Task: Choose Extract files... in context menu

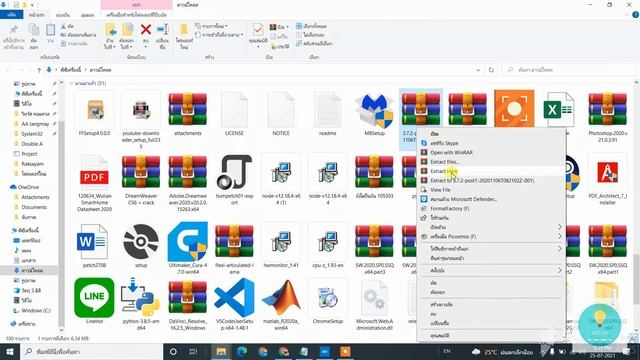Action: coord(490,162)
